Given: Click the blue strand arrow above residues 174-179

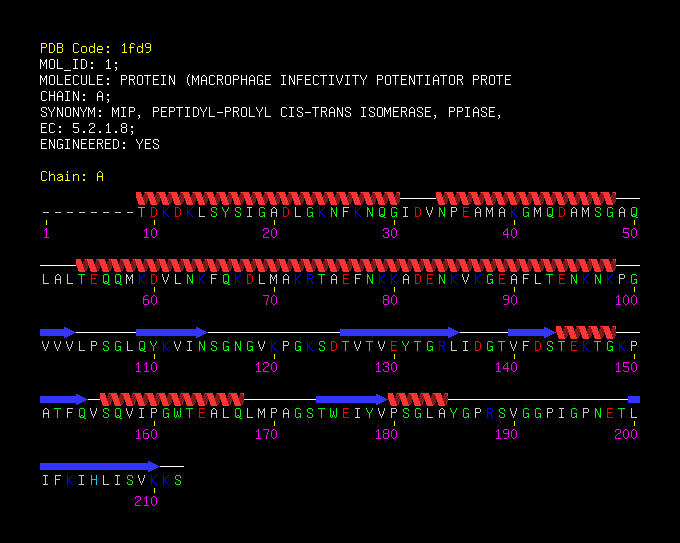Looking at the screenshot, I should click(352, 399).
